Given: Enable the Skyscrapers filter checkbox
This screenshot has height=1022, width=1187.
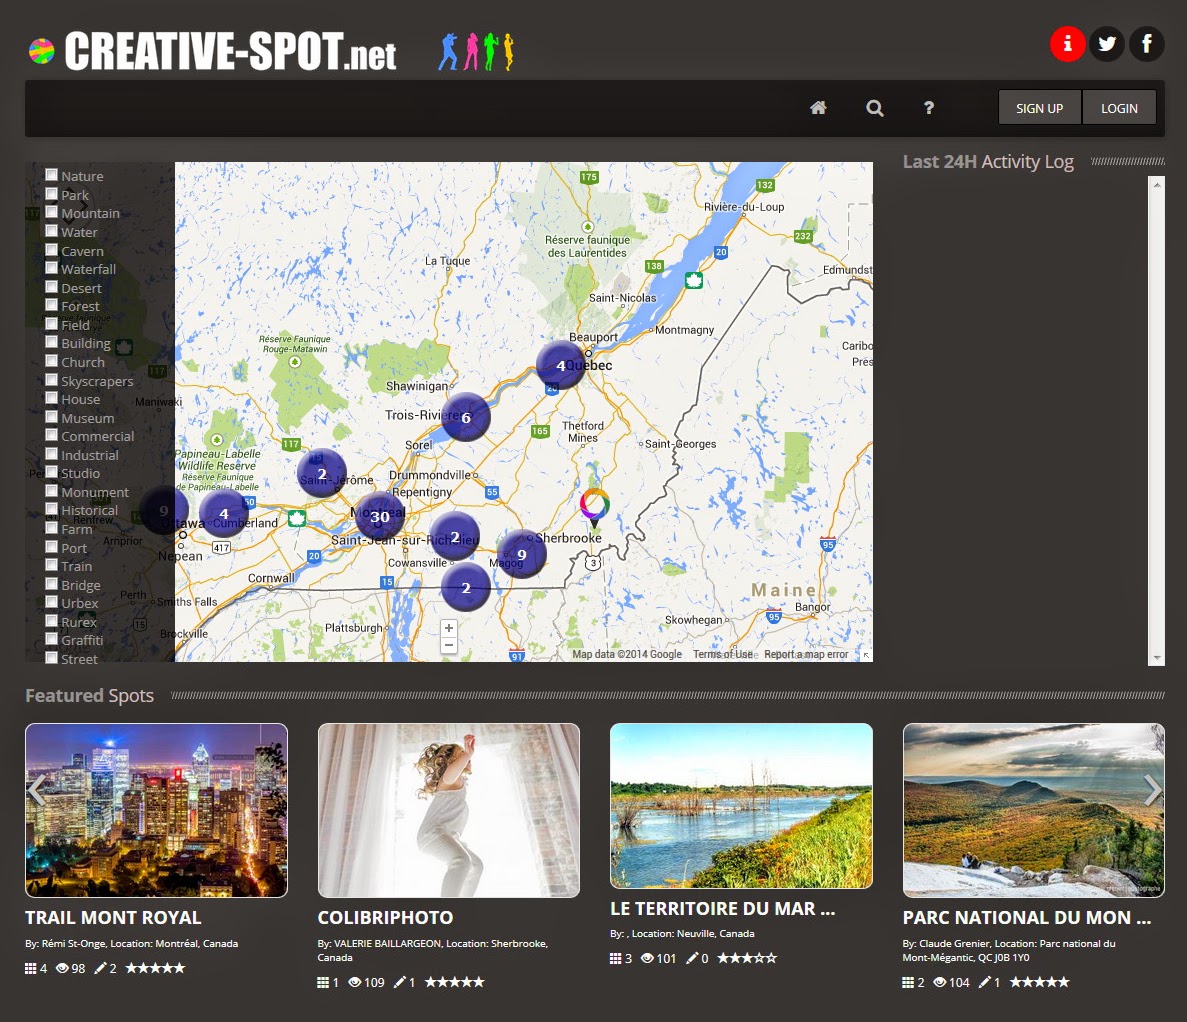Looking at the screenshot, I should pos(51,380).
